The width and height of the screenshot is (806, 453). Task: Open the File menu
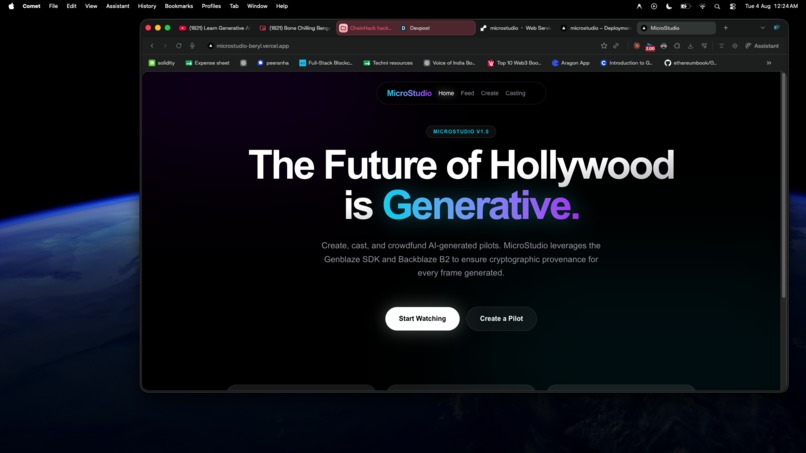53,6
